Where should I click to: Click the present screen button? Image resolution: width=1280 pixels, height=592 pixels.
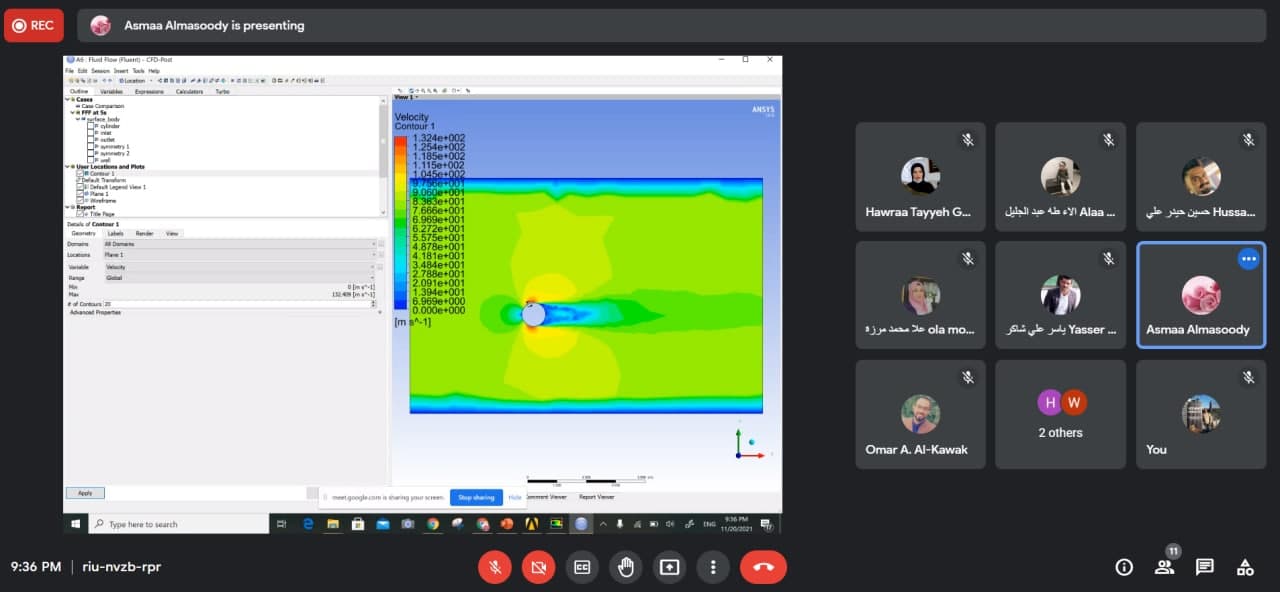pyautogui.click(x=669, y=567)
